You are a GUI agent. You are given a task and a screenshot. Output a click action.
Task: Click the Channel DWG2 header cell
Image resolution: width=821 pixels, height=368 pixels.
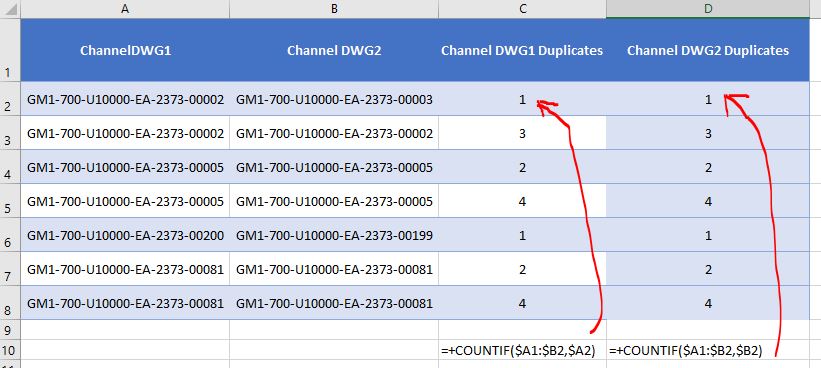coord(334,50)
